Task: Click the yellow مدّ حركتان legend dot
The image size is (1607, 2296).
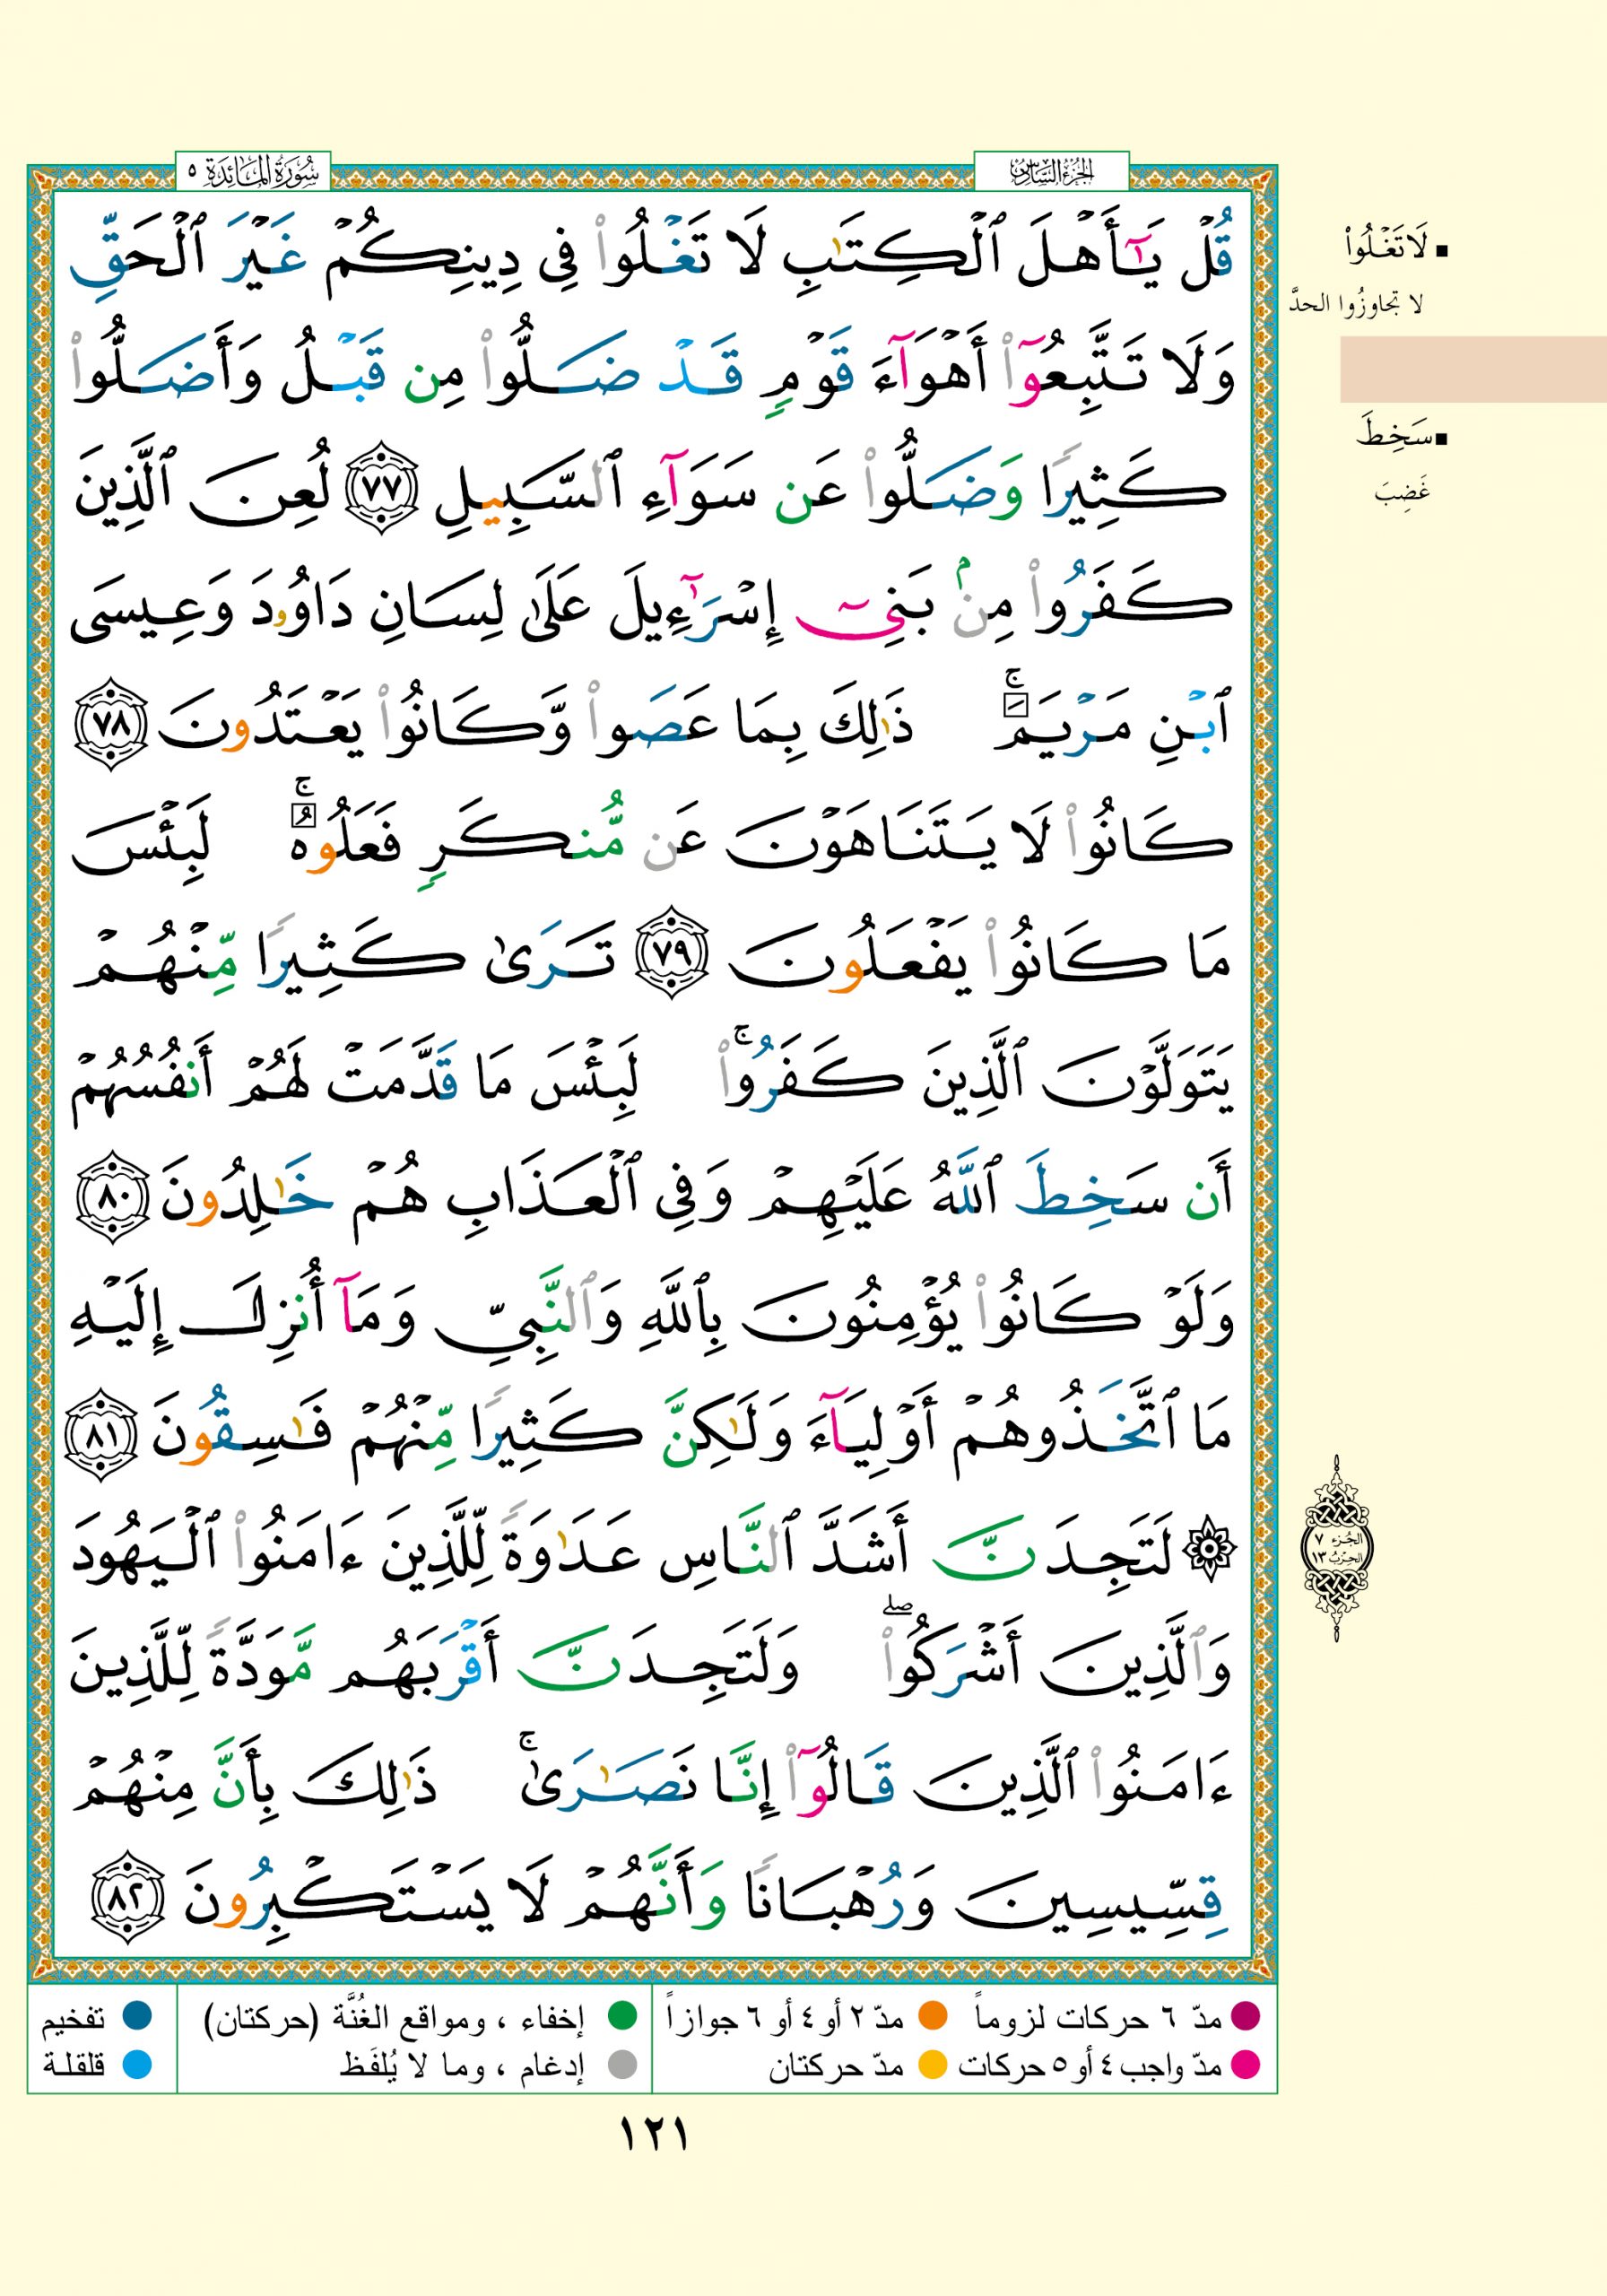Action: pos(932,2064)
